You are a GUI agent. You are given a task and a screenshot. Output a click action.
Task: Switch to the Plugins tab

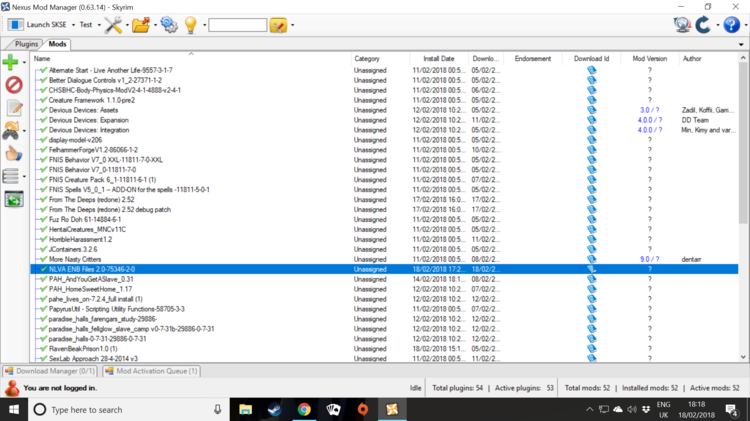(x=26, y=44)
